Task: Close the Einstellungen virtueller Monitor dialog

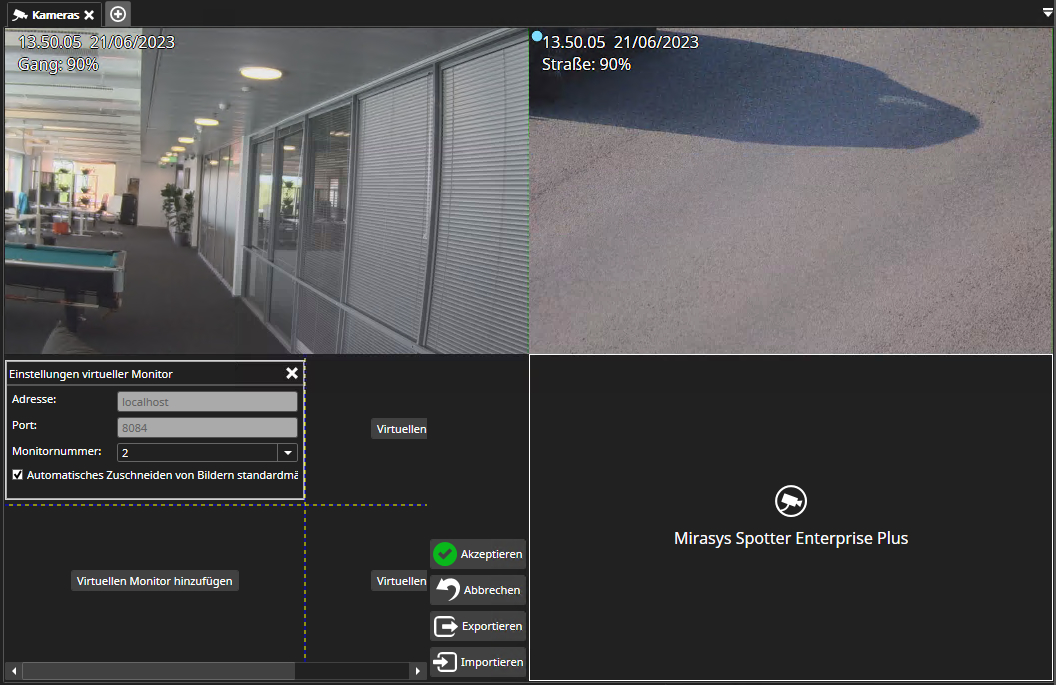Action: [291, 373]
